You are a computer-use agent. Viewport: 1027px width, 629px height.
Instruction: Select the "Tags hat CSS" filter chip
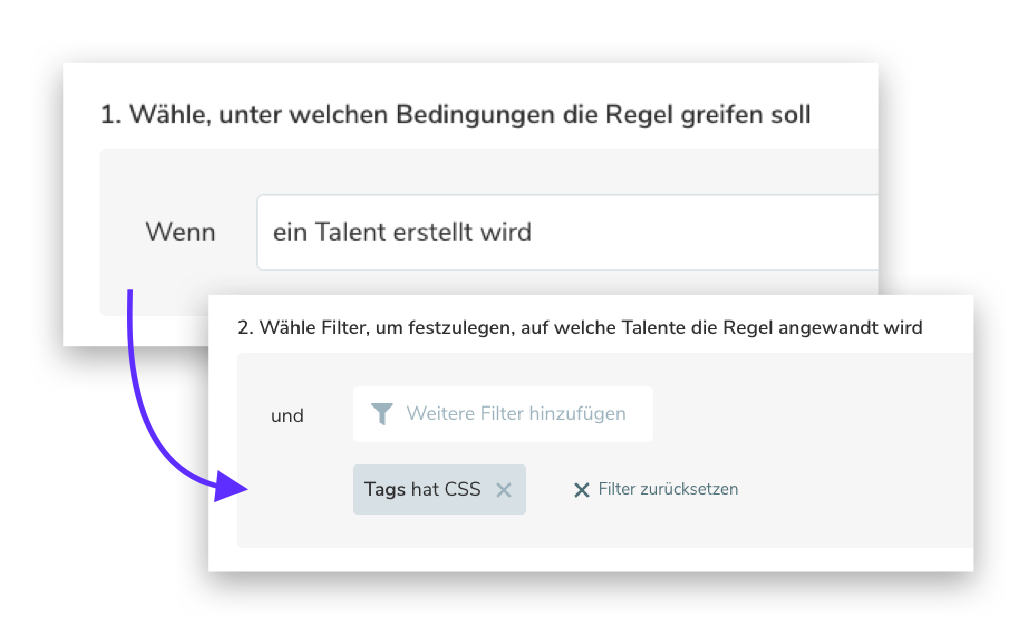[x=422, y=490]
